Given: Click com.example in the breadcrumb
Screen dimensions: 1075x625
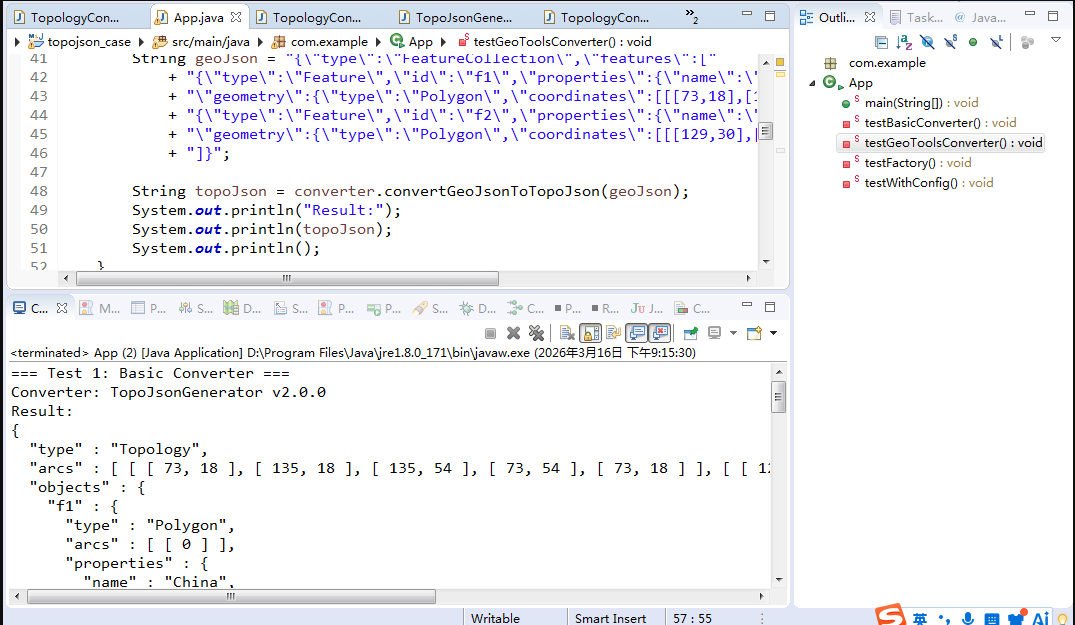Looking at the screenshot, I should (329, 42).
